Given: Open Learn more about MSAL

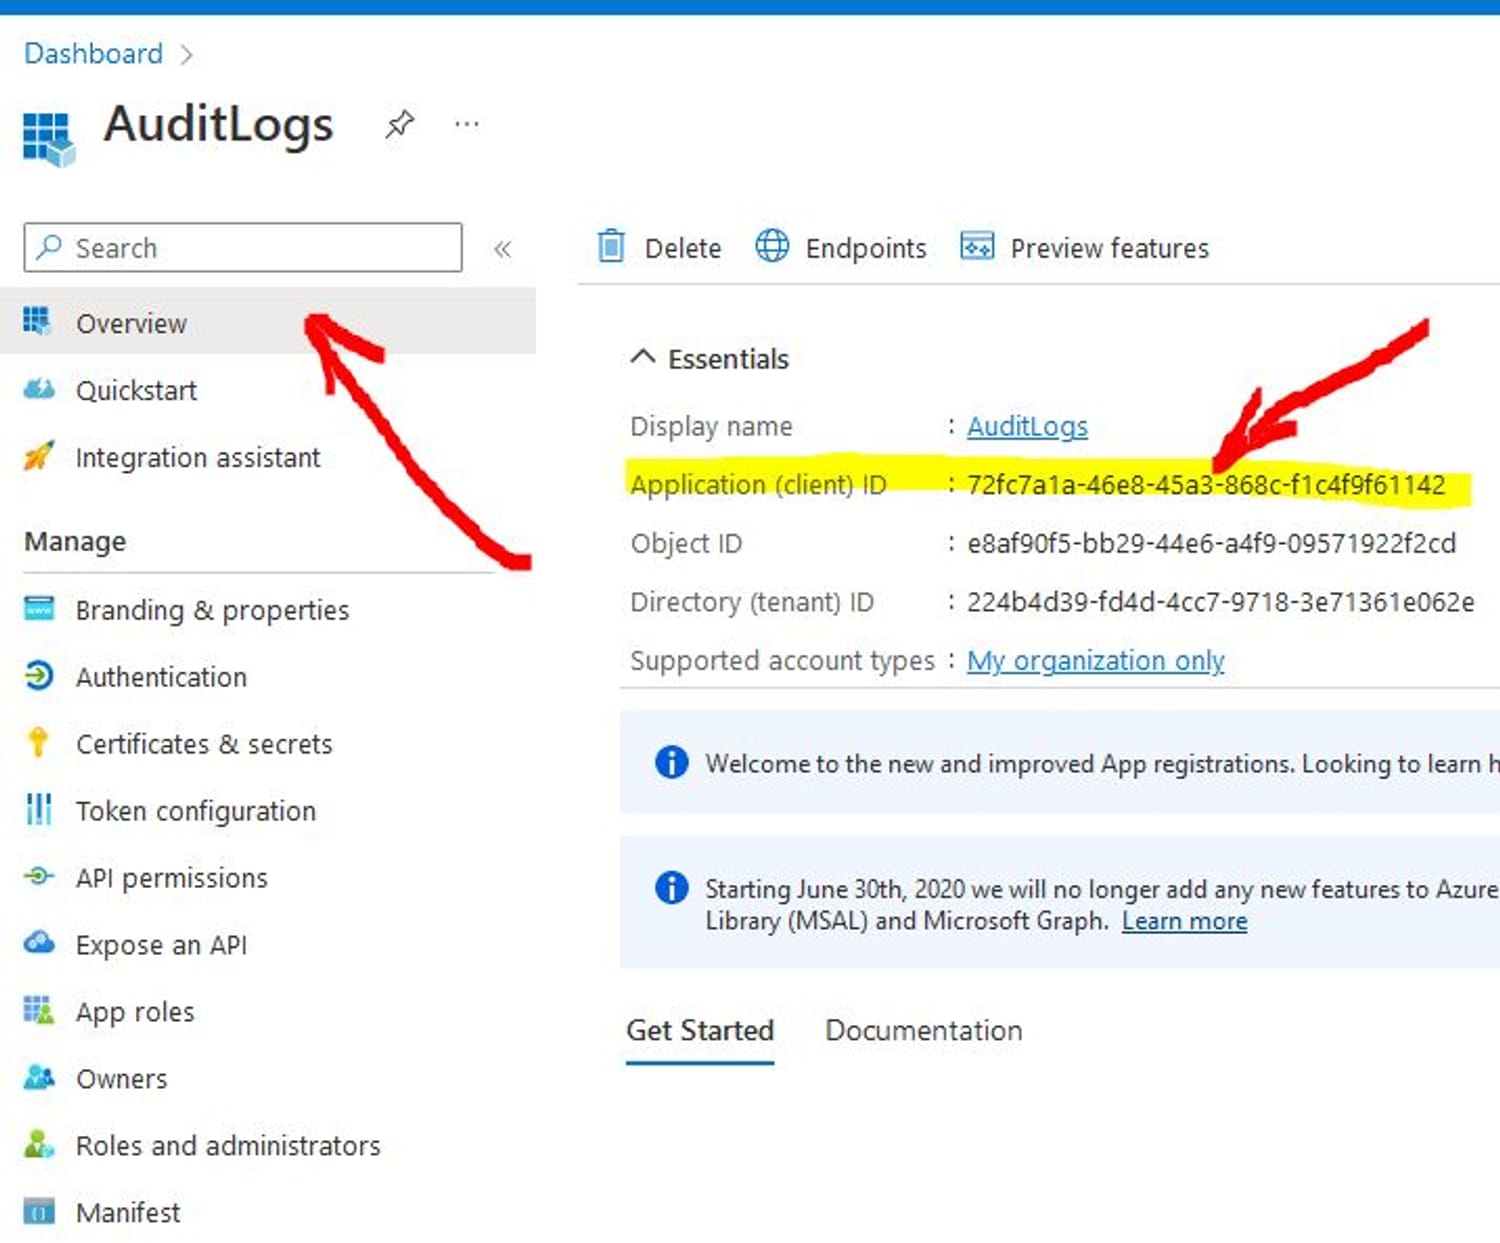Looking at the screenshot, I should tap(1184, 921).
